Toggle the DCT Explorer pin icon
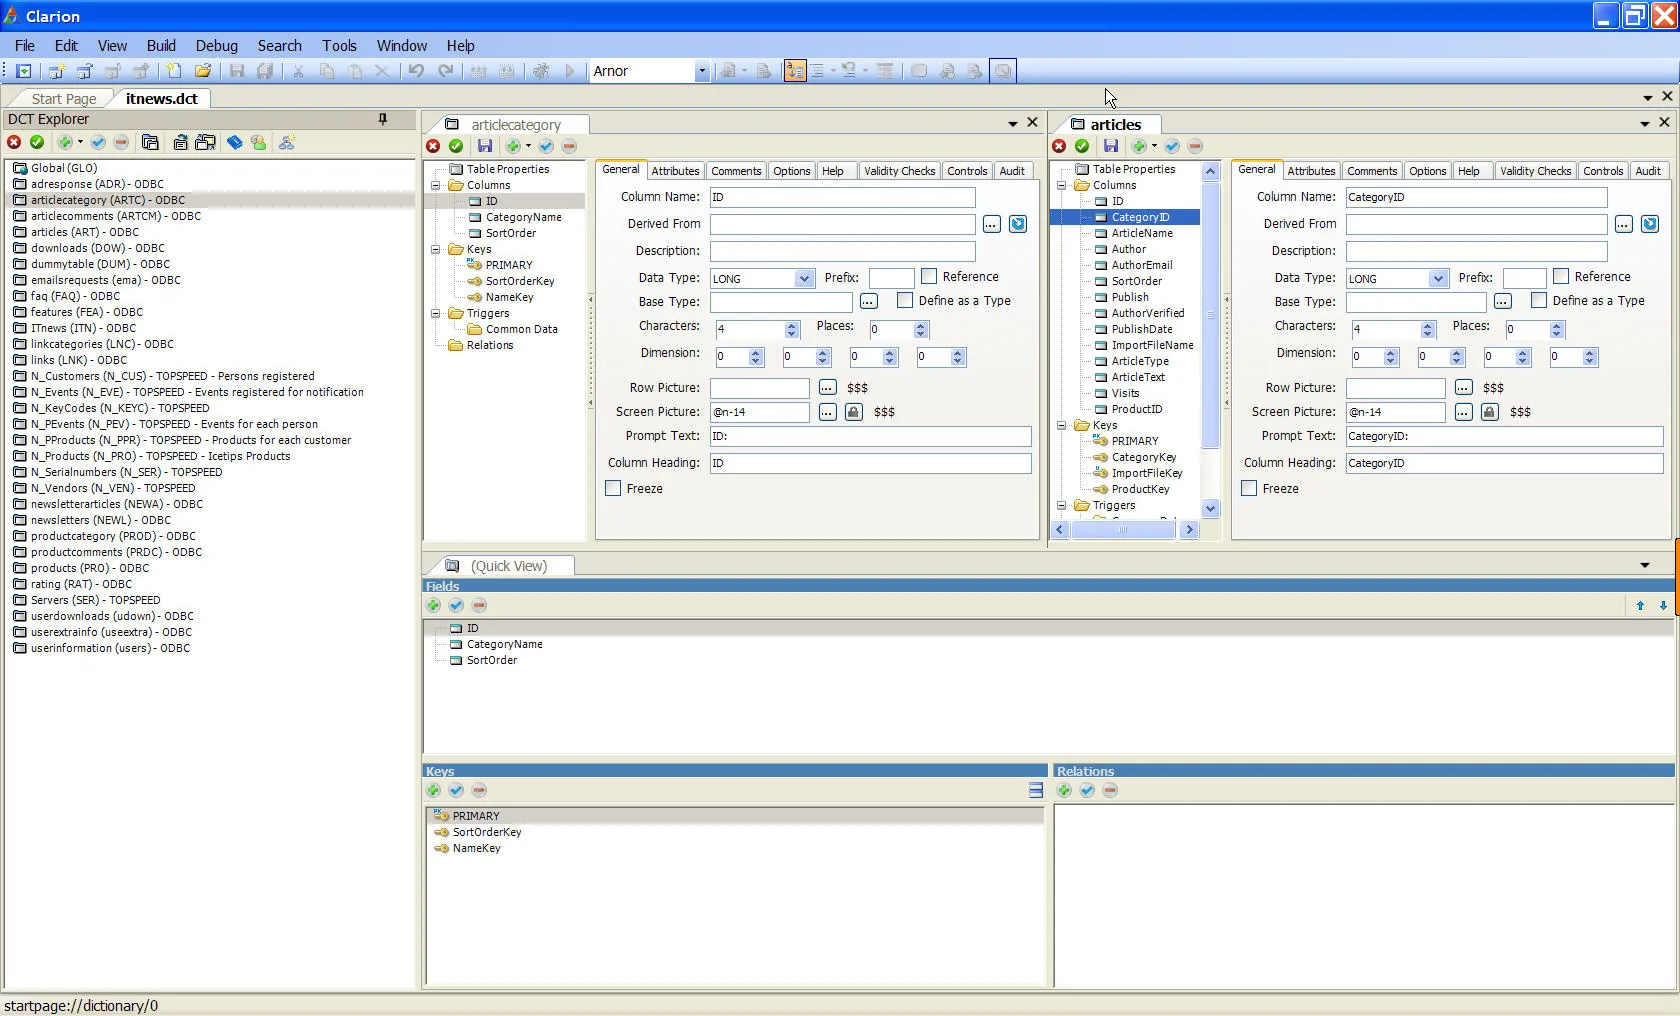 point(382,119)
